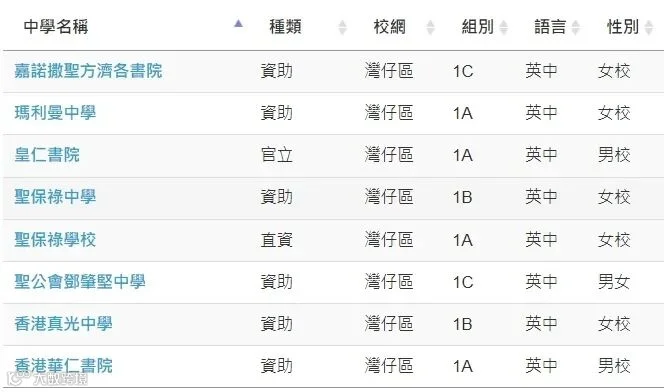Open 嘉諾撒聖方濟各書院 school link
Viewport: 664px width, 392px height.
tap(88, 71)
